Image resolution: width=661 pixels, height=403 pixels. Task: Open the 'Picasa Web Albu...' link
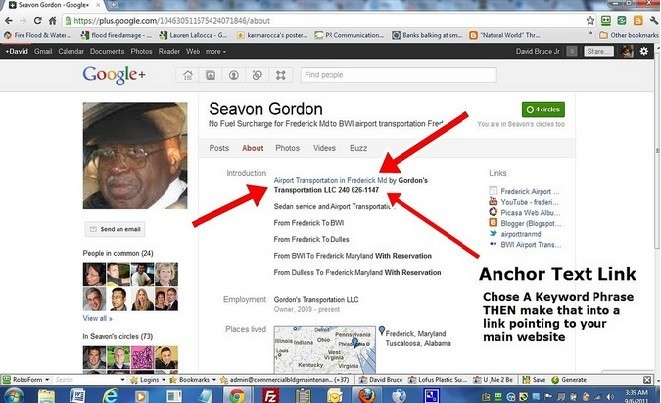[x=530, y=212]
